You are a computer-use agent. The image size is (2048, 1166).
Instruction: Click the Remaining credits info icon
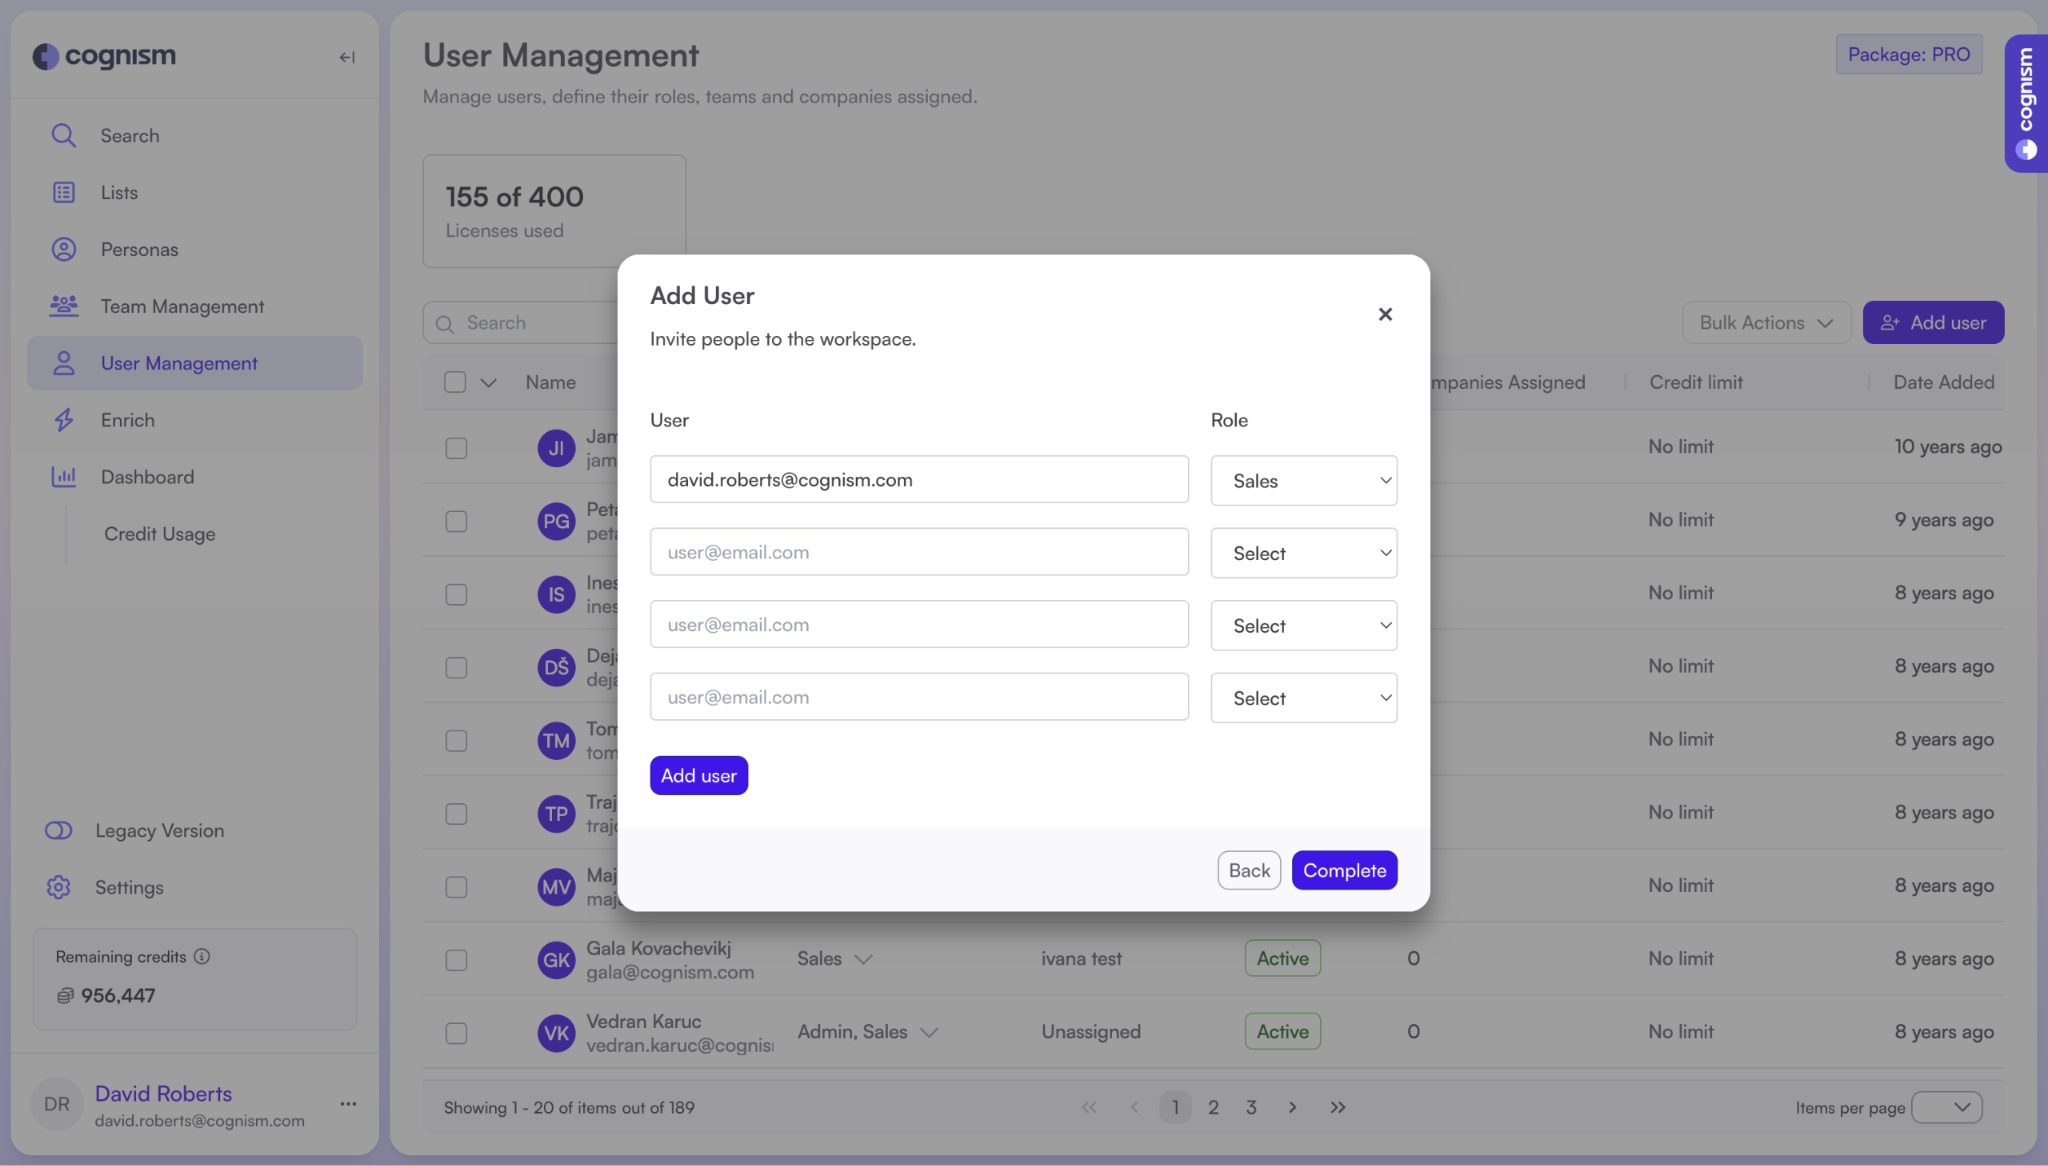[x=202, y=956]
